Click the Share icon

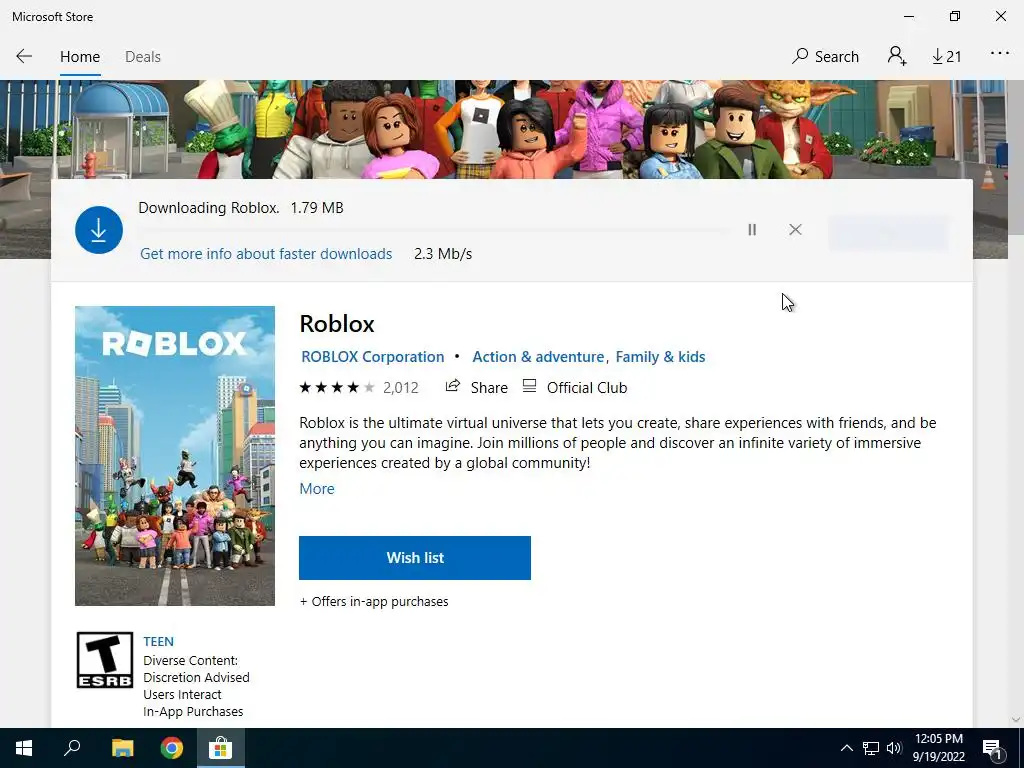pyautogui.click(x=453, y=386)
